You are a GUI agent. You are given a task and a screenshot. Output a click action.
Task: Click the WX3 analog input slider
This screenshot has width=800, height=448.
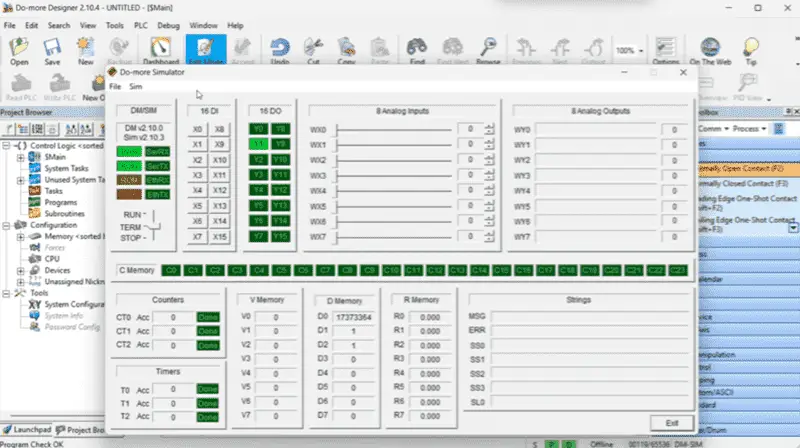(x=393, y=175)
